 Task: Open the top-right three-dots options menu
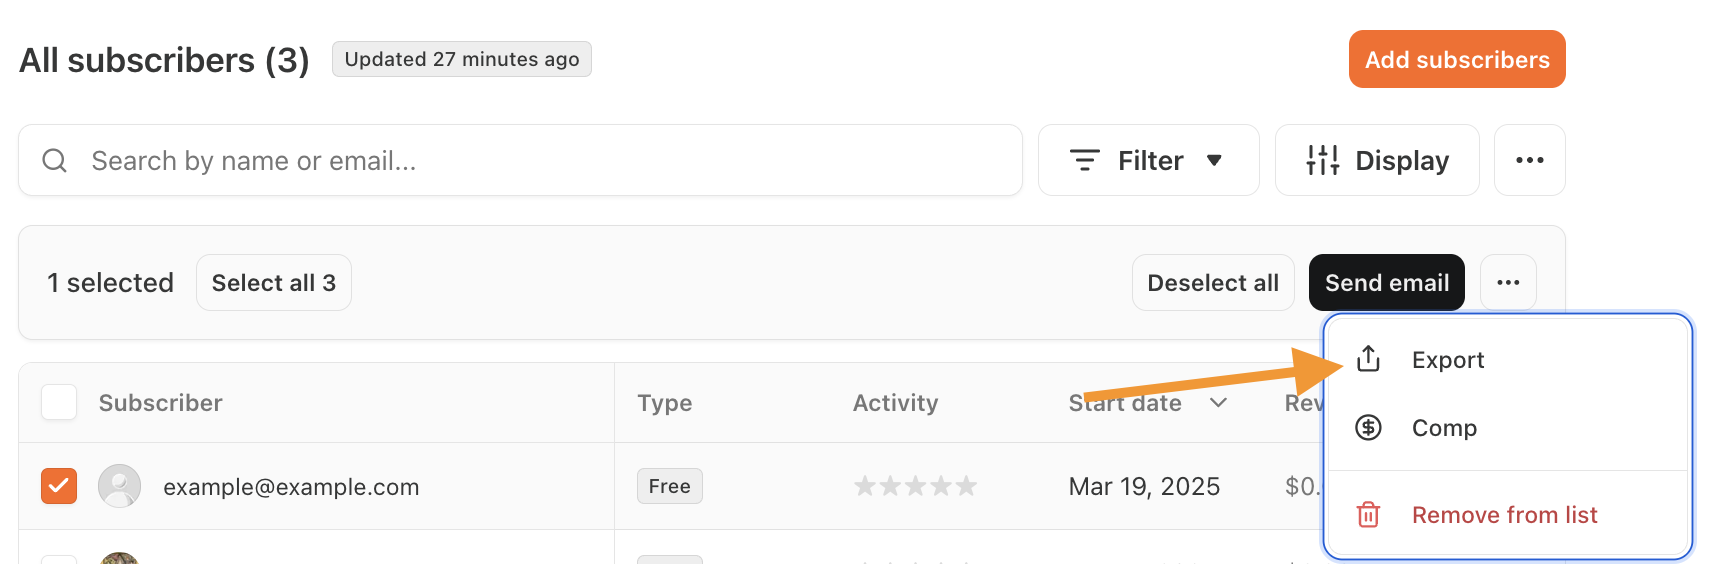(1529, 160)
